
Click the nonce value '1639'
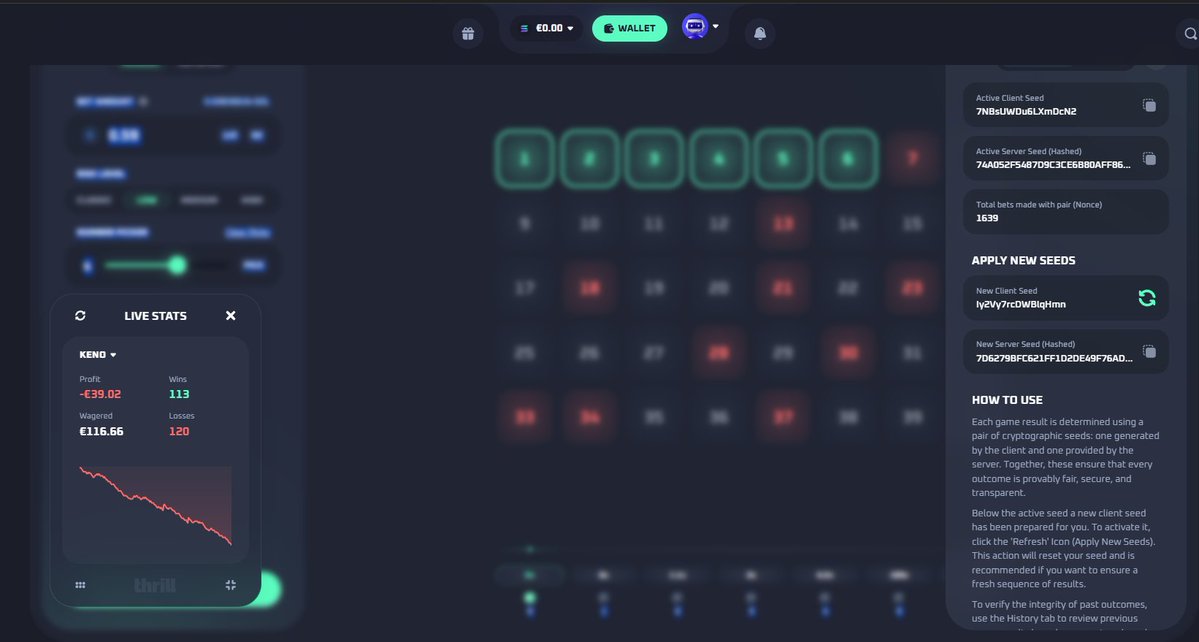pos(986,218)
